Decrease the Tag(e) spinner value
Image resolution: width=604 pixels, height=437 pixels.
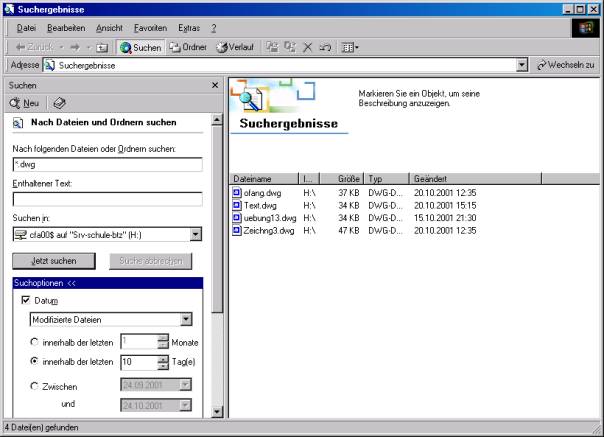163,366
